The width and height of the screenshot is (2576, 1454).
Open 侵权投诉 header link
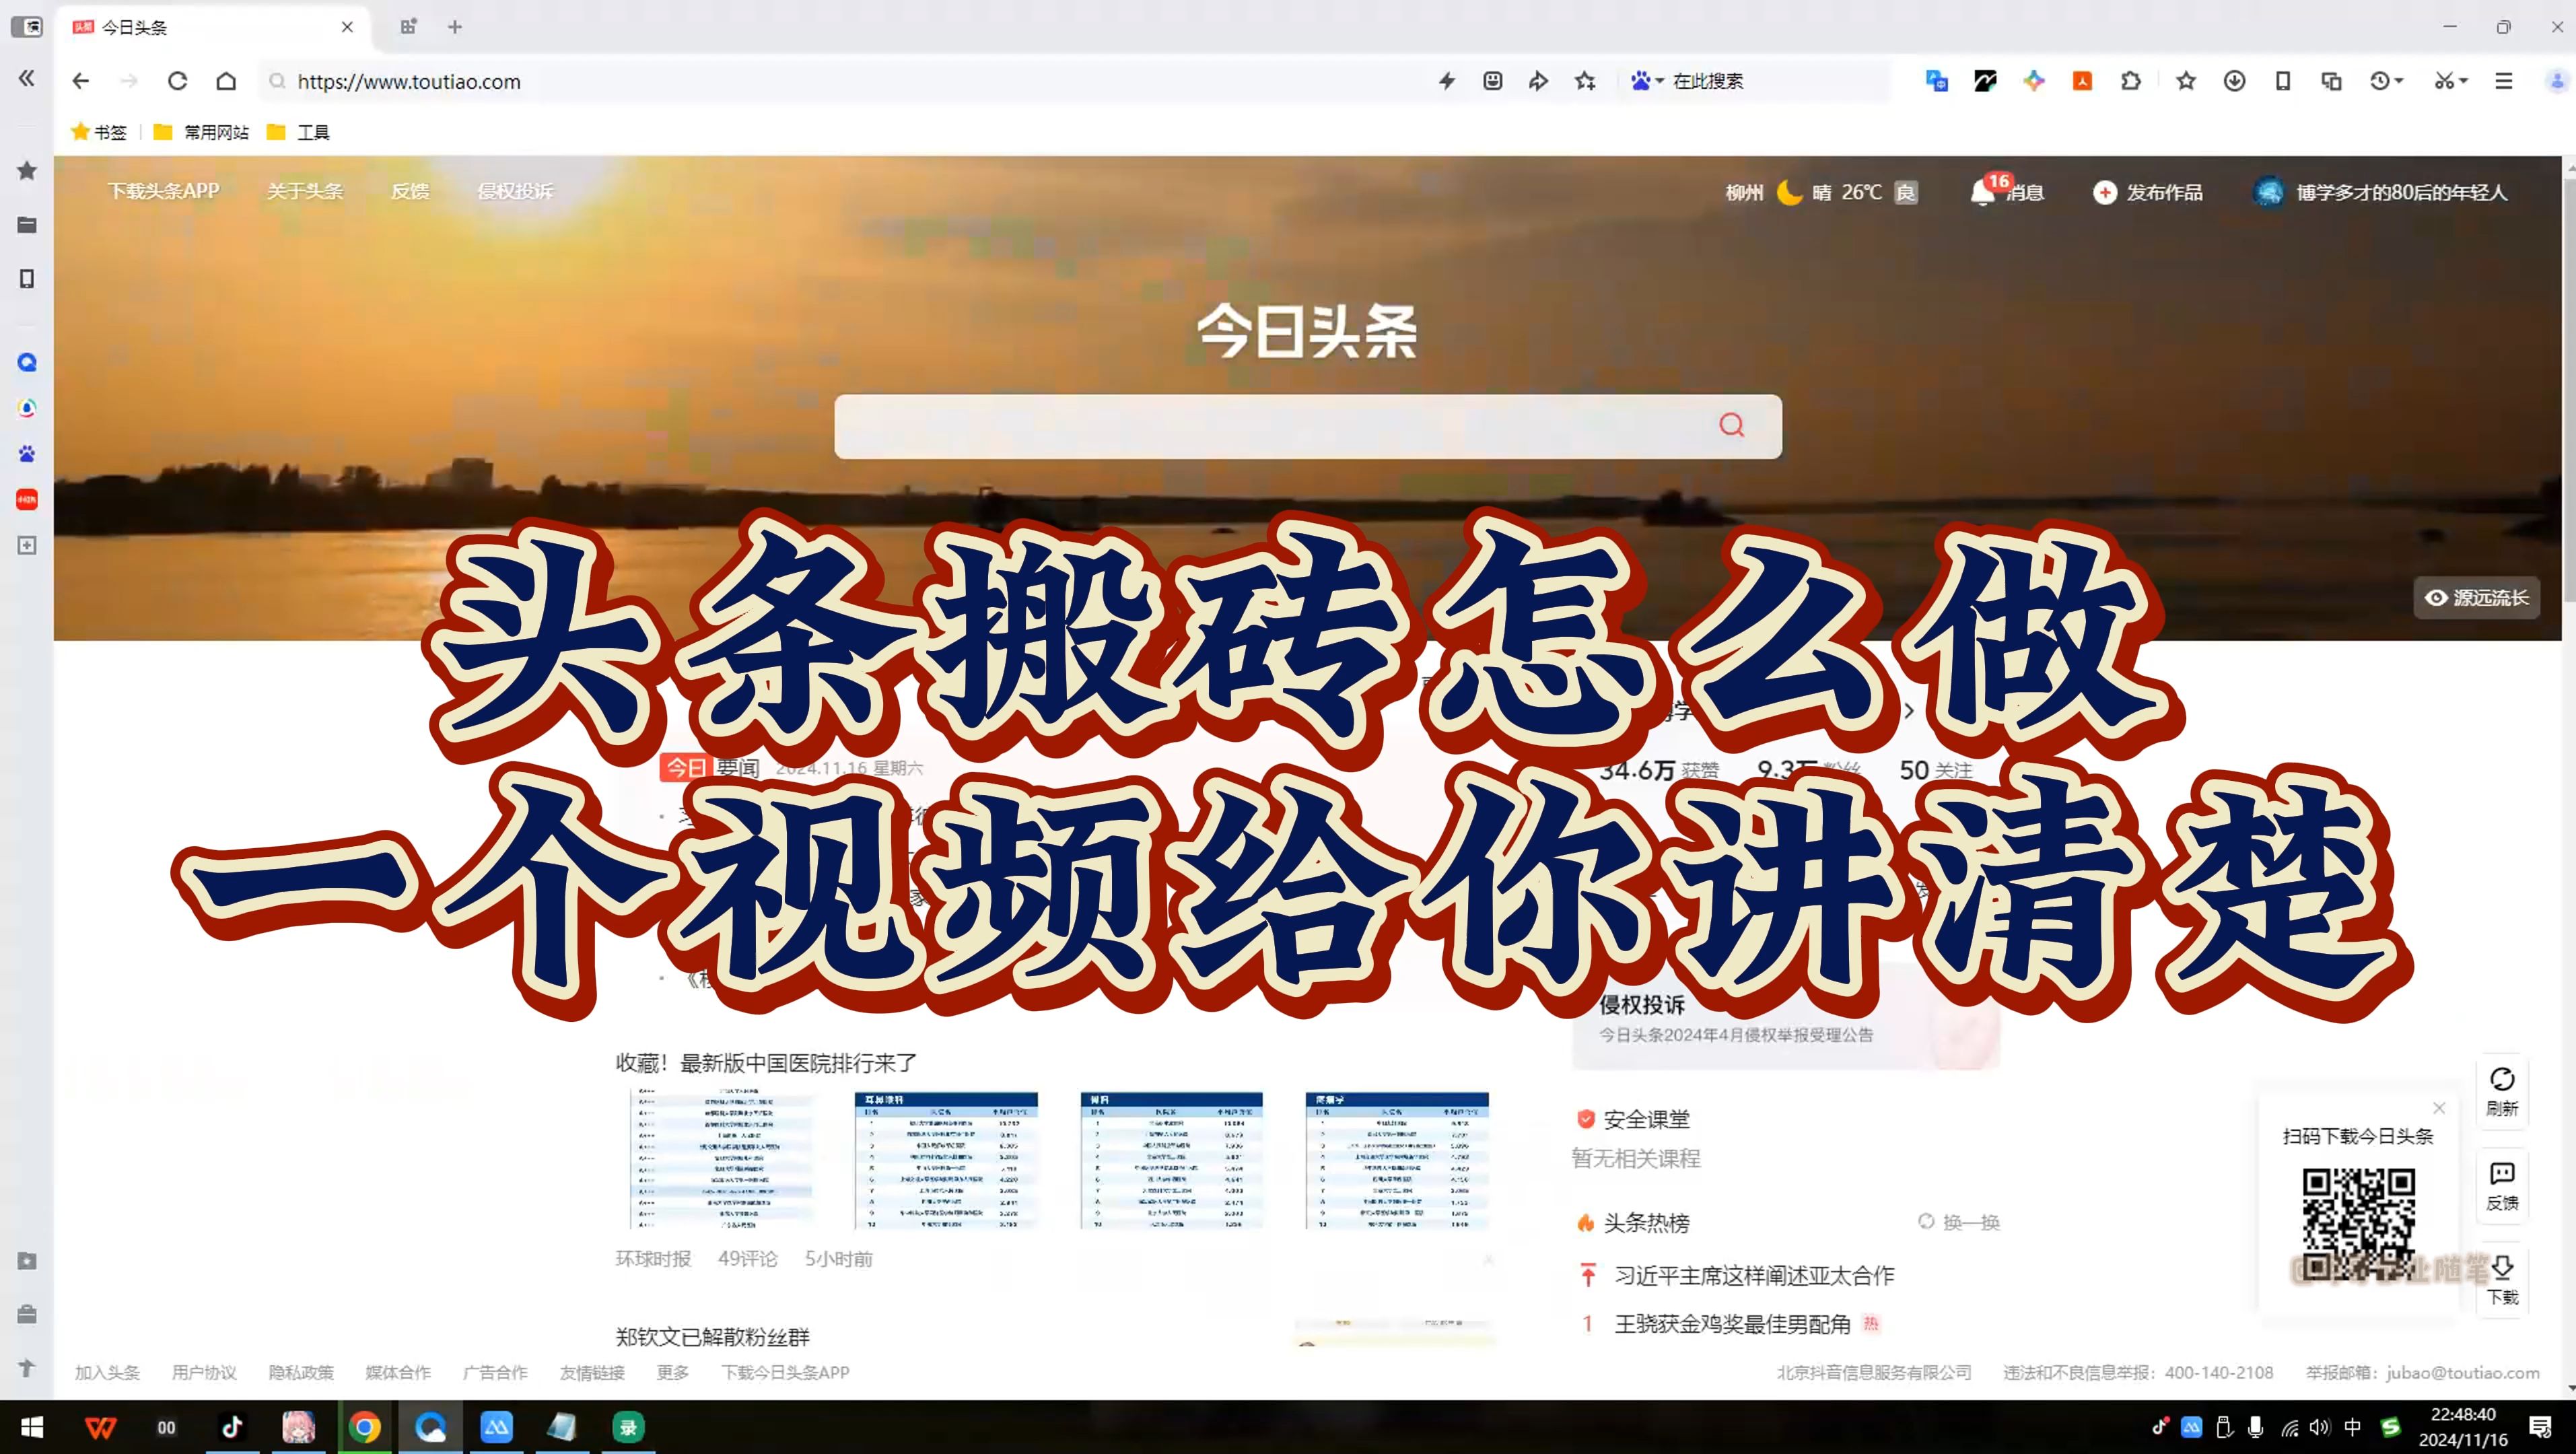515,191
